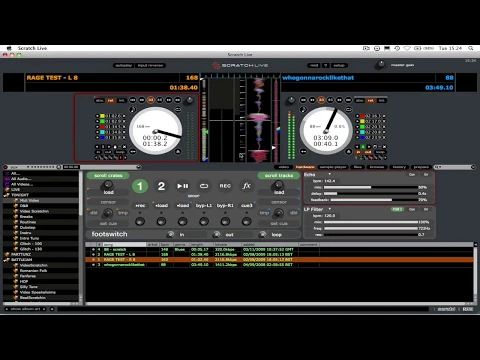Screen dimensions: 480x360
Task: Switch left deck to abs mode
Action: pos(99,100)
